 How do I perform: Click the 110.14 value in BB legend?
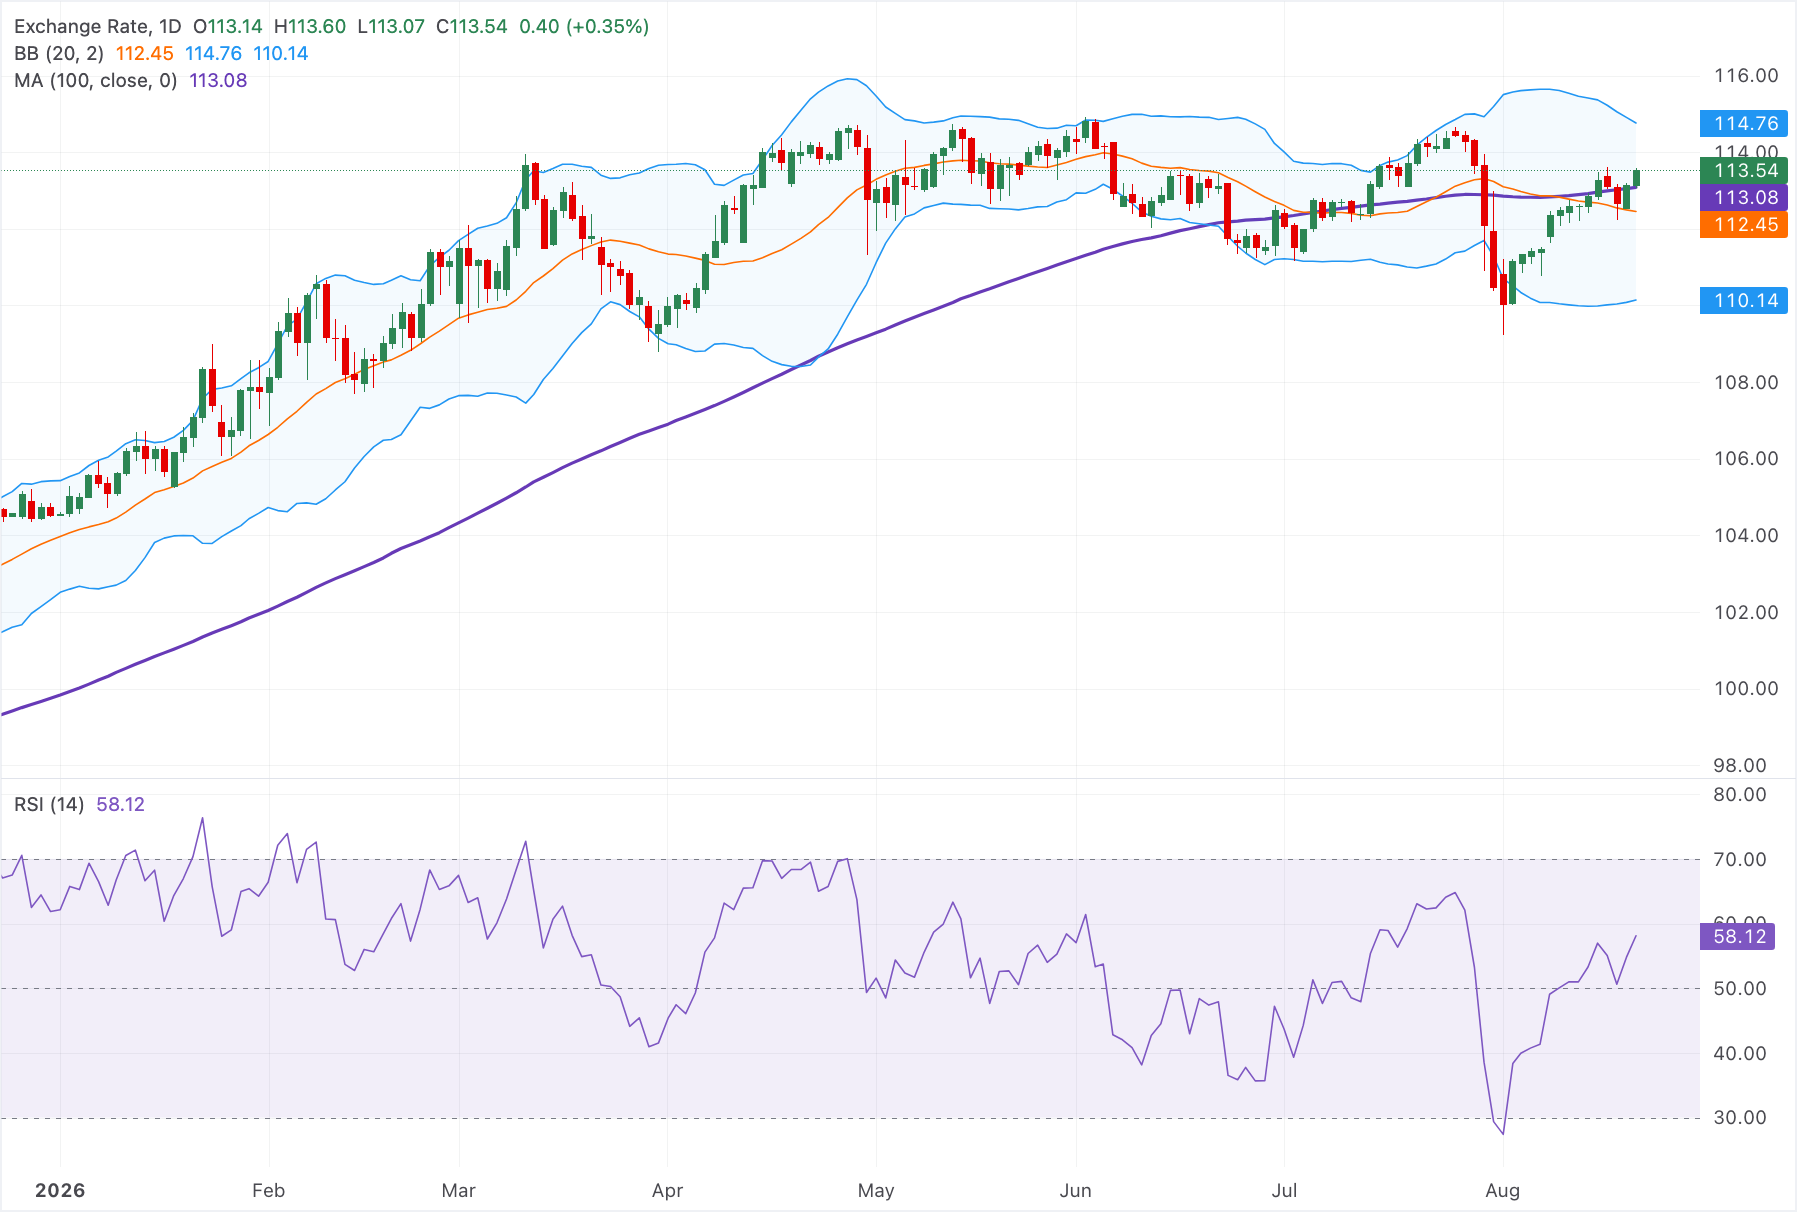tap(281, 54)
